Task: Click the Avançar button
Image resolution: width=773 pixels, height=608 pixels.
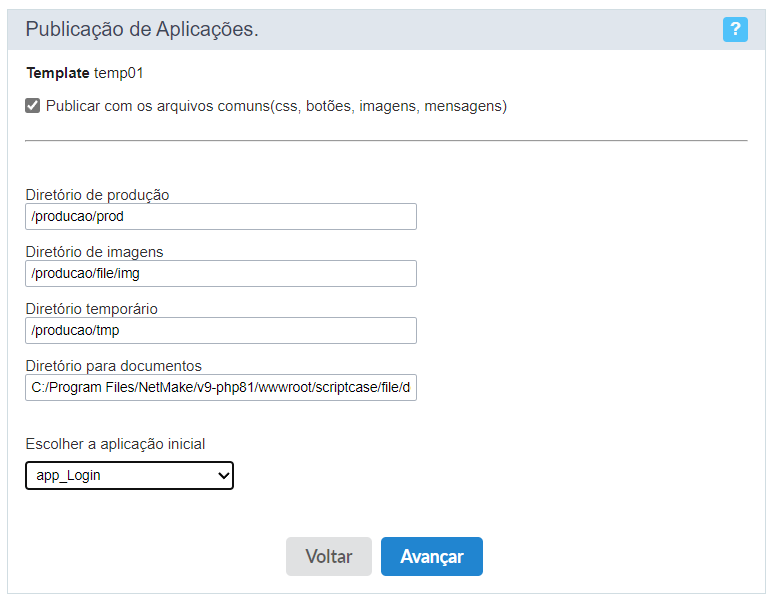Action: click(431, 556)
